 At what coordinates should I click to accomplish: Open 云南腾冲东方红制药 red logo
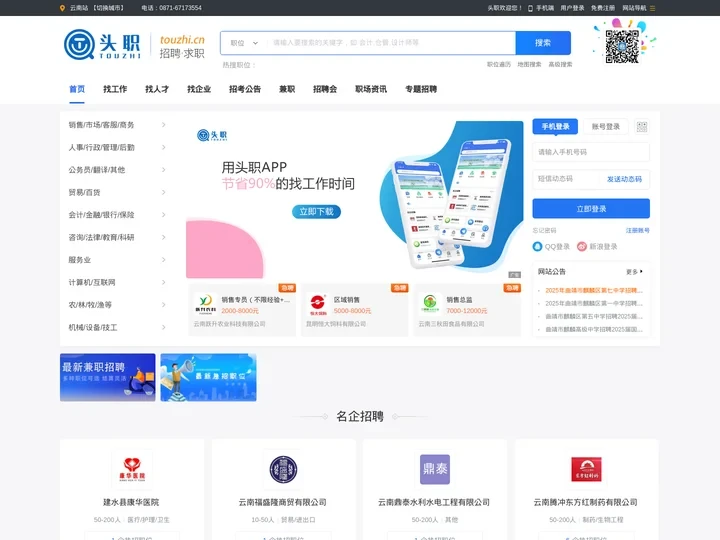tap(586, 469)
